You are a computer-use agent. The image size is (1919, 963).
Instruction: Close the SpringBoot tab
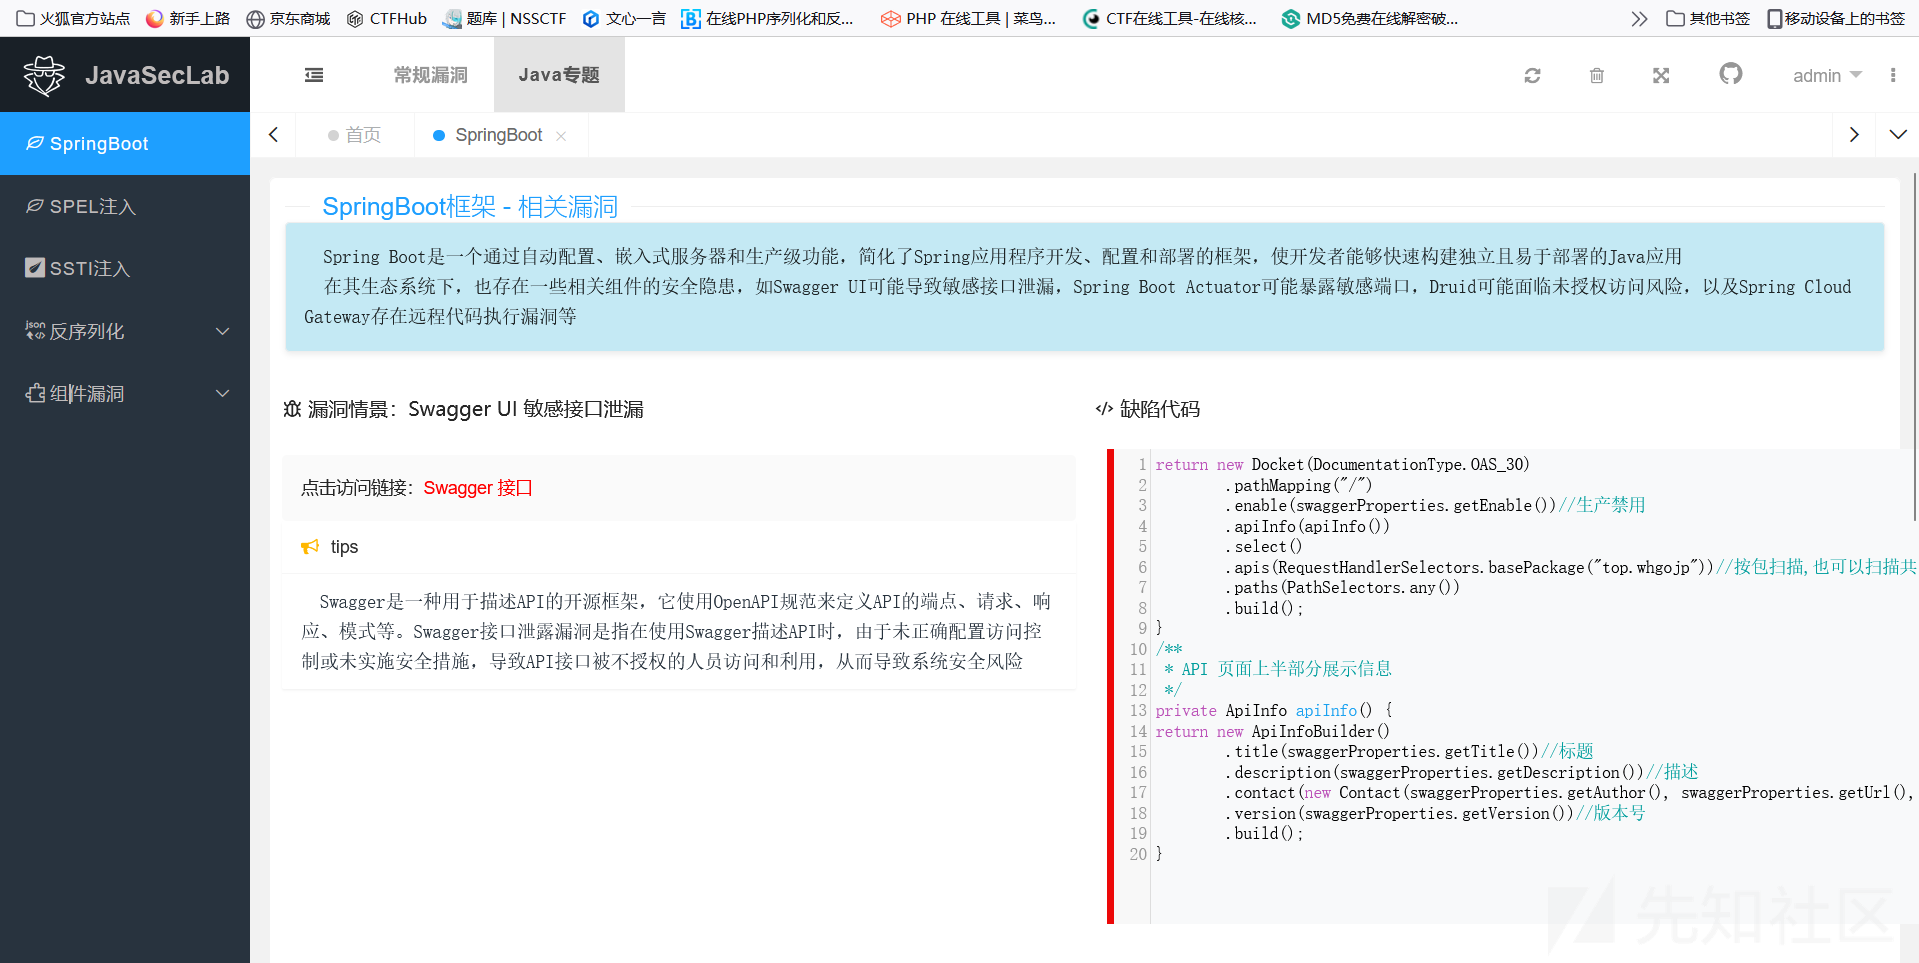tap(561, 136)
